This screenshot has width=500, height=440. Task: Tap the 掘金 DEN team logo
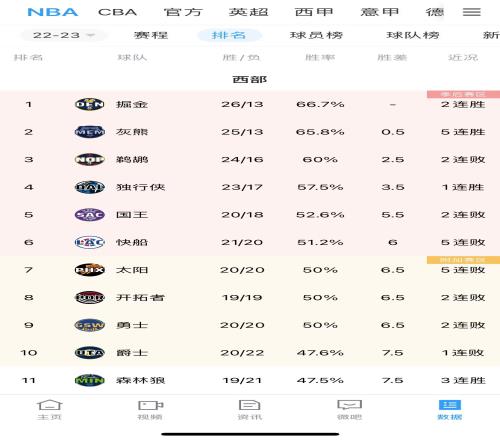(x=90, y=104)
